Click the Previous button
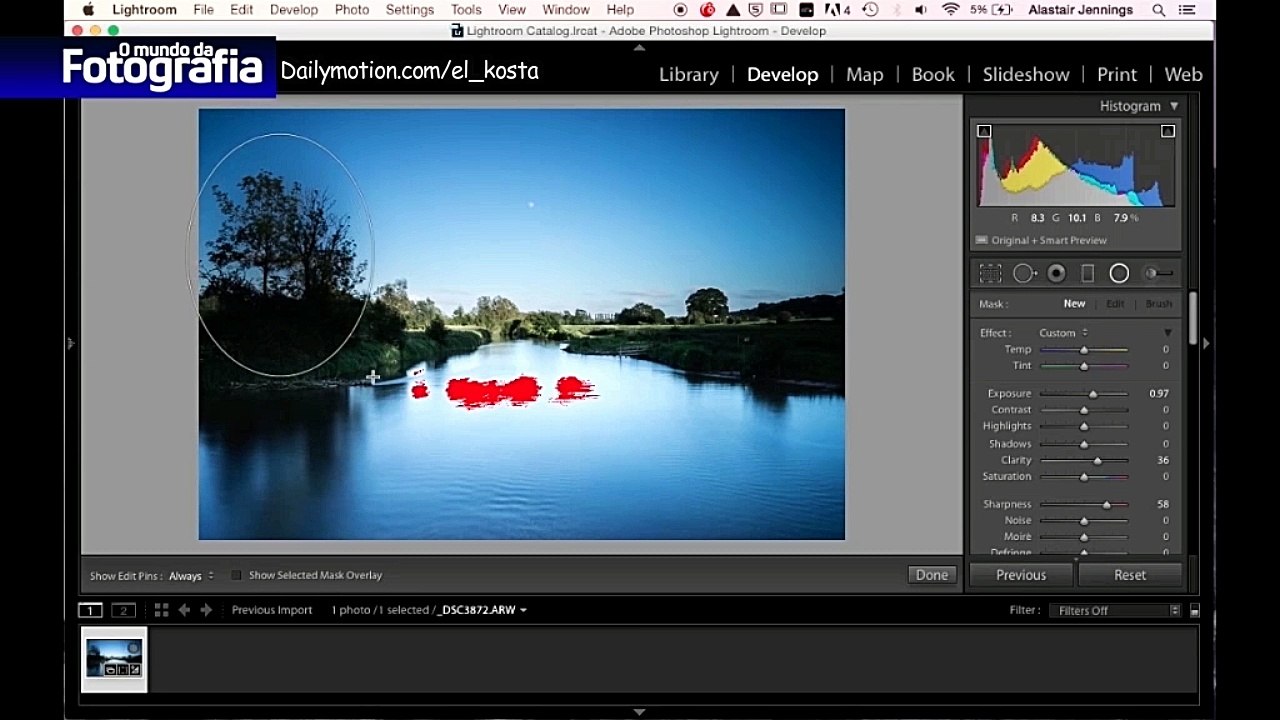The width and height of the screenshot is (1280, 720). click(1021, 575)
